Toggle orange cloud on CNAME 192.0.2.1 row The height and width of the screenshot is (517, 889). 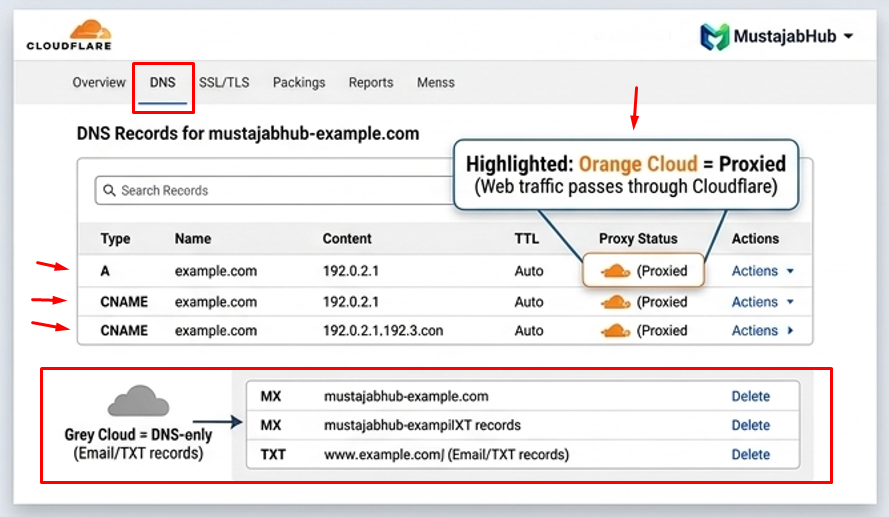coord(615,302)
